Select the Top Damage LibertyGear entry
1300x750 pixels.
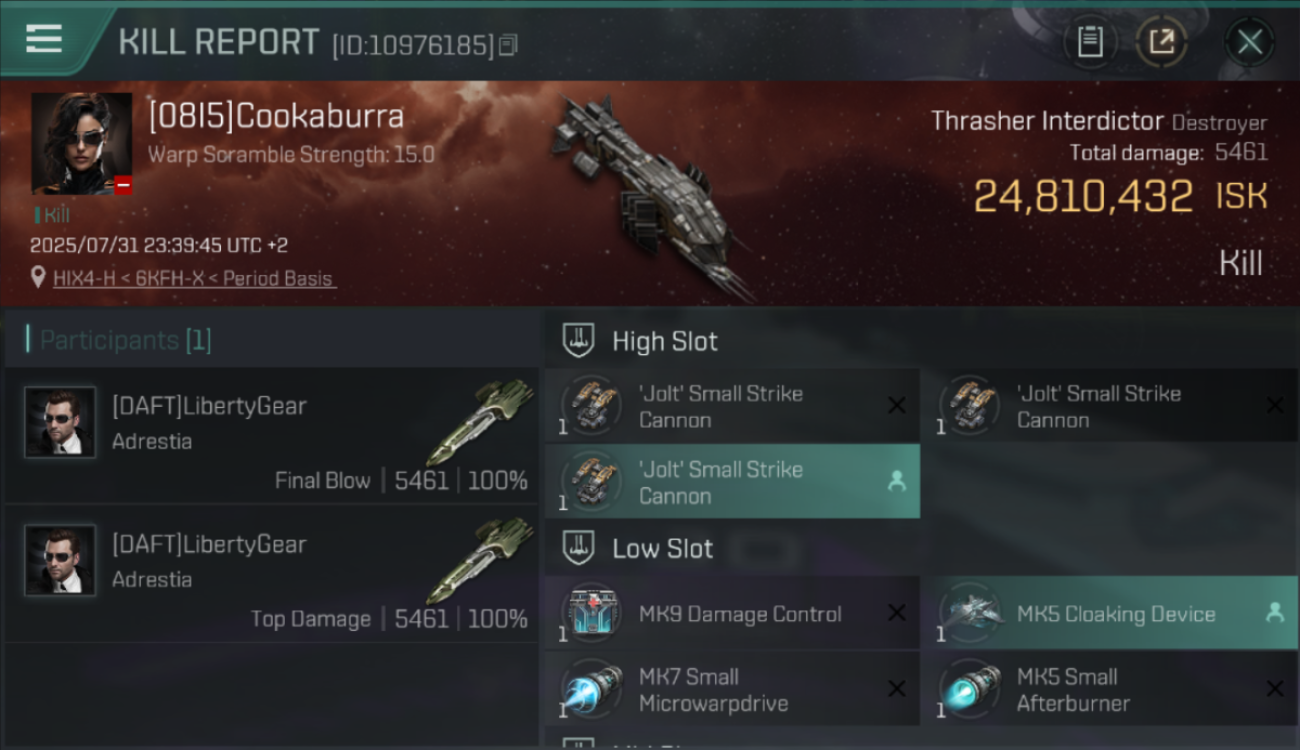272,574
